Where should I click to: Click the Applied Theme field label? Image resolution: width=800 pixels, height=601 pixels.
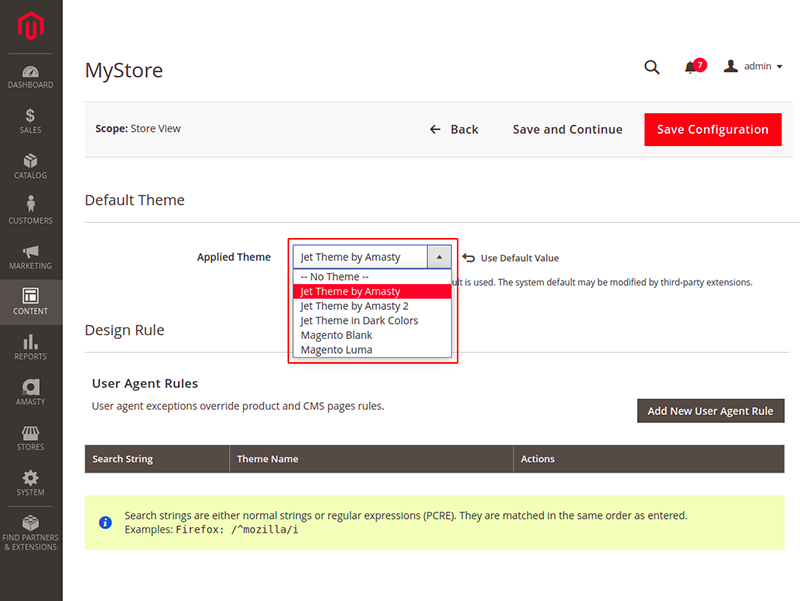[x=234, y=257]
